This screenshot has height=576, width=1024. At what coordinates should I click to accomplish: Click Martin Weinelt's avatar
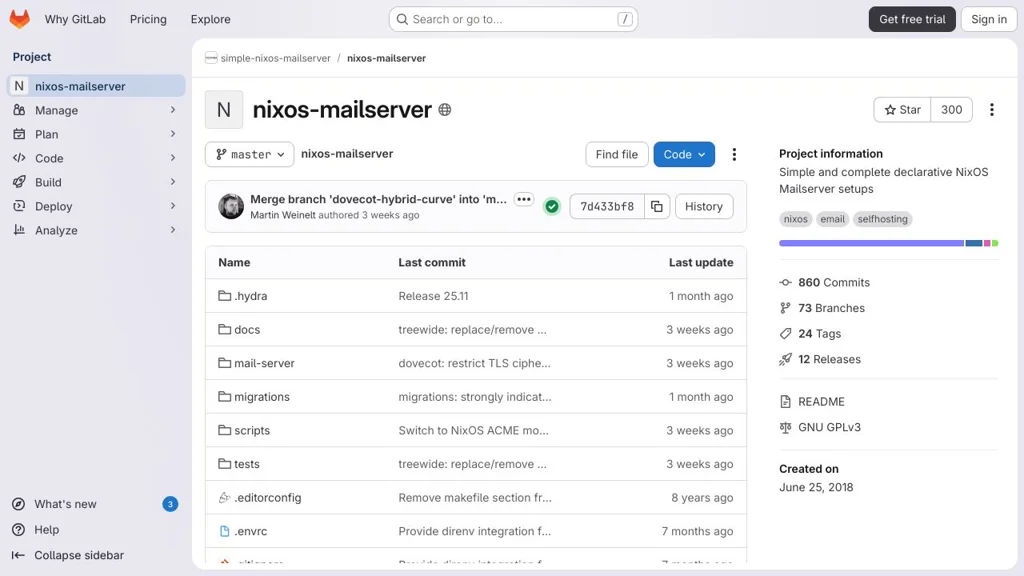231,207
